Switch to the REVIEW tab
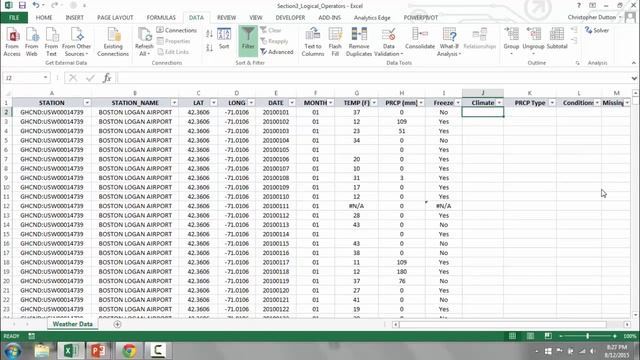 227,18
